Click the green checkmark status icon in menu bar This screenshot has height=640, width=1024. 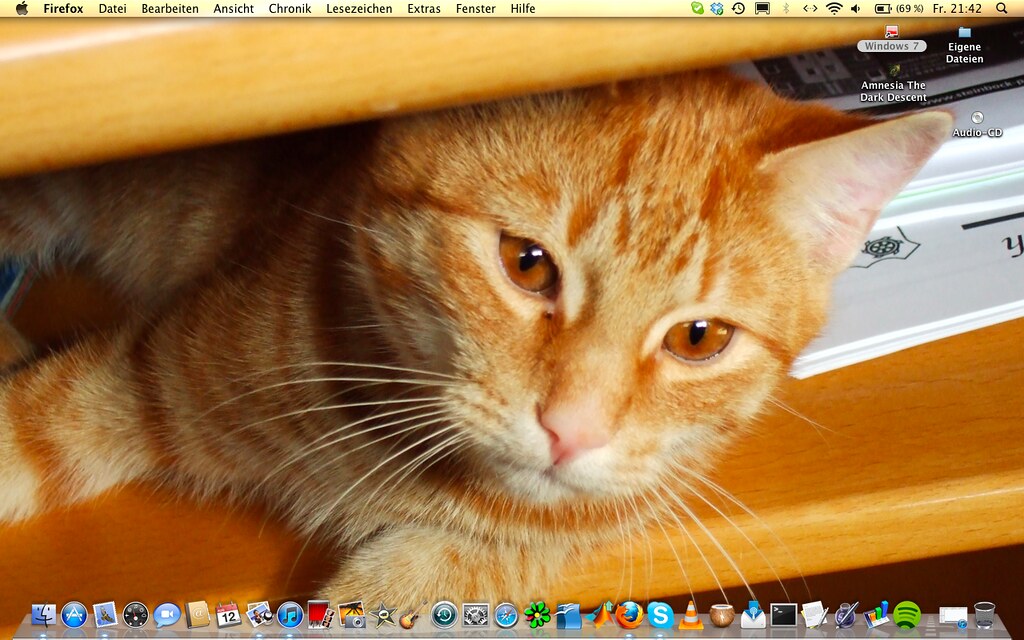697,8
